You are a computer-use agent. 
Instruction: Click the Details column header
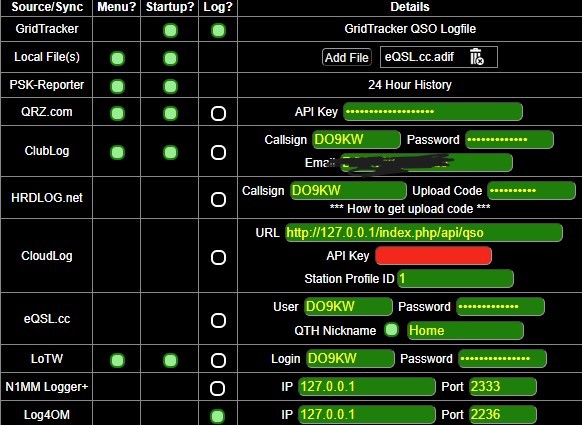[x=410, y=7]
